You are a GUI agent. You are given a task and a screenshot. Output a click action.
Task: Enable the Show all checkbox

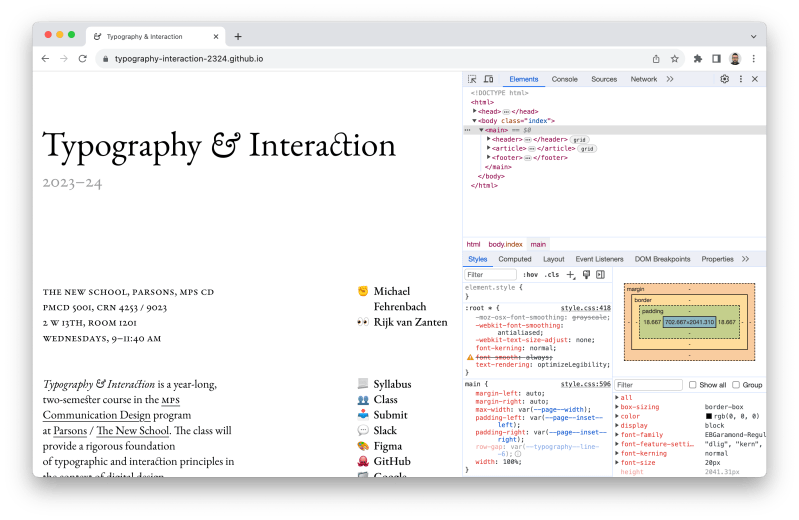(693, 385)
